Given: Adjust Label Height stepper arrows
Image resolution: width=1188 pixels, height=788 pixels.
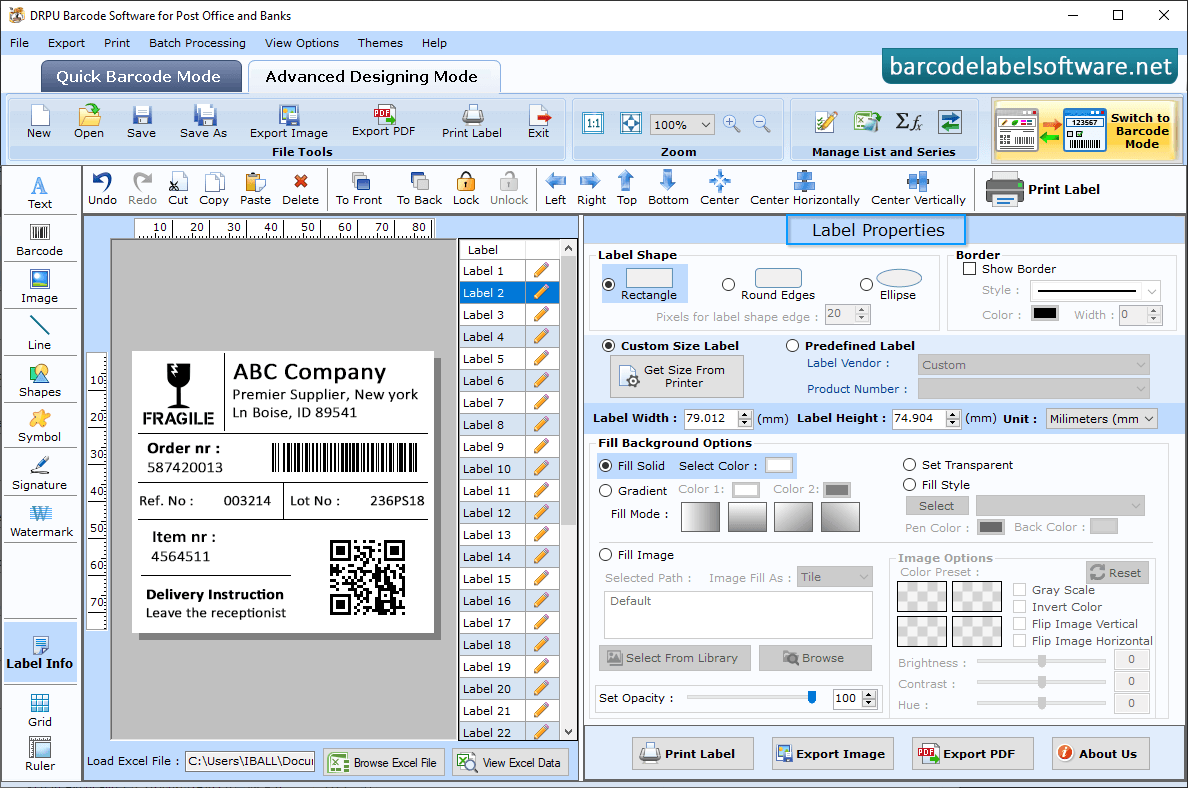Looking at the screenshot, I should click(952, 418).
